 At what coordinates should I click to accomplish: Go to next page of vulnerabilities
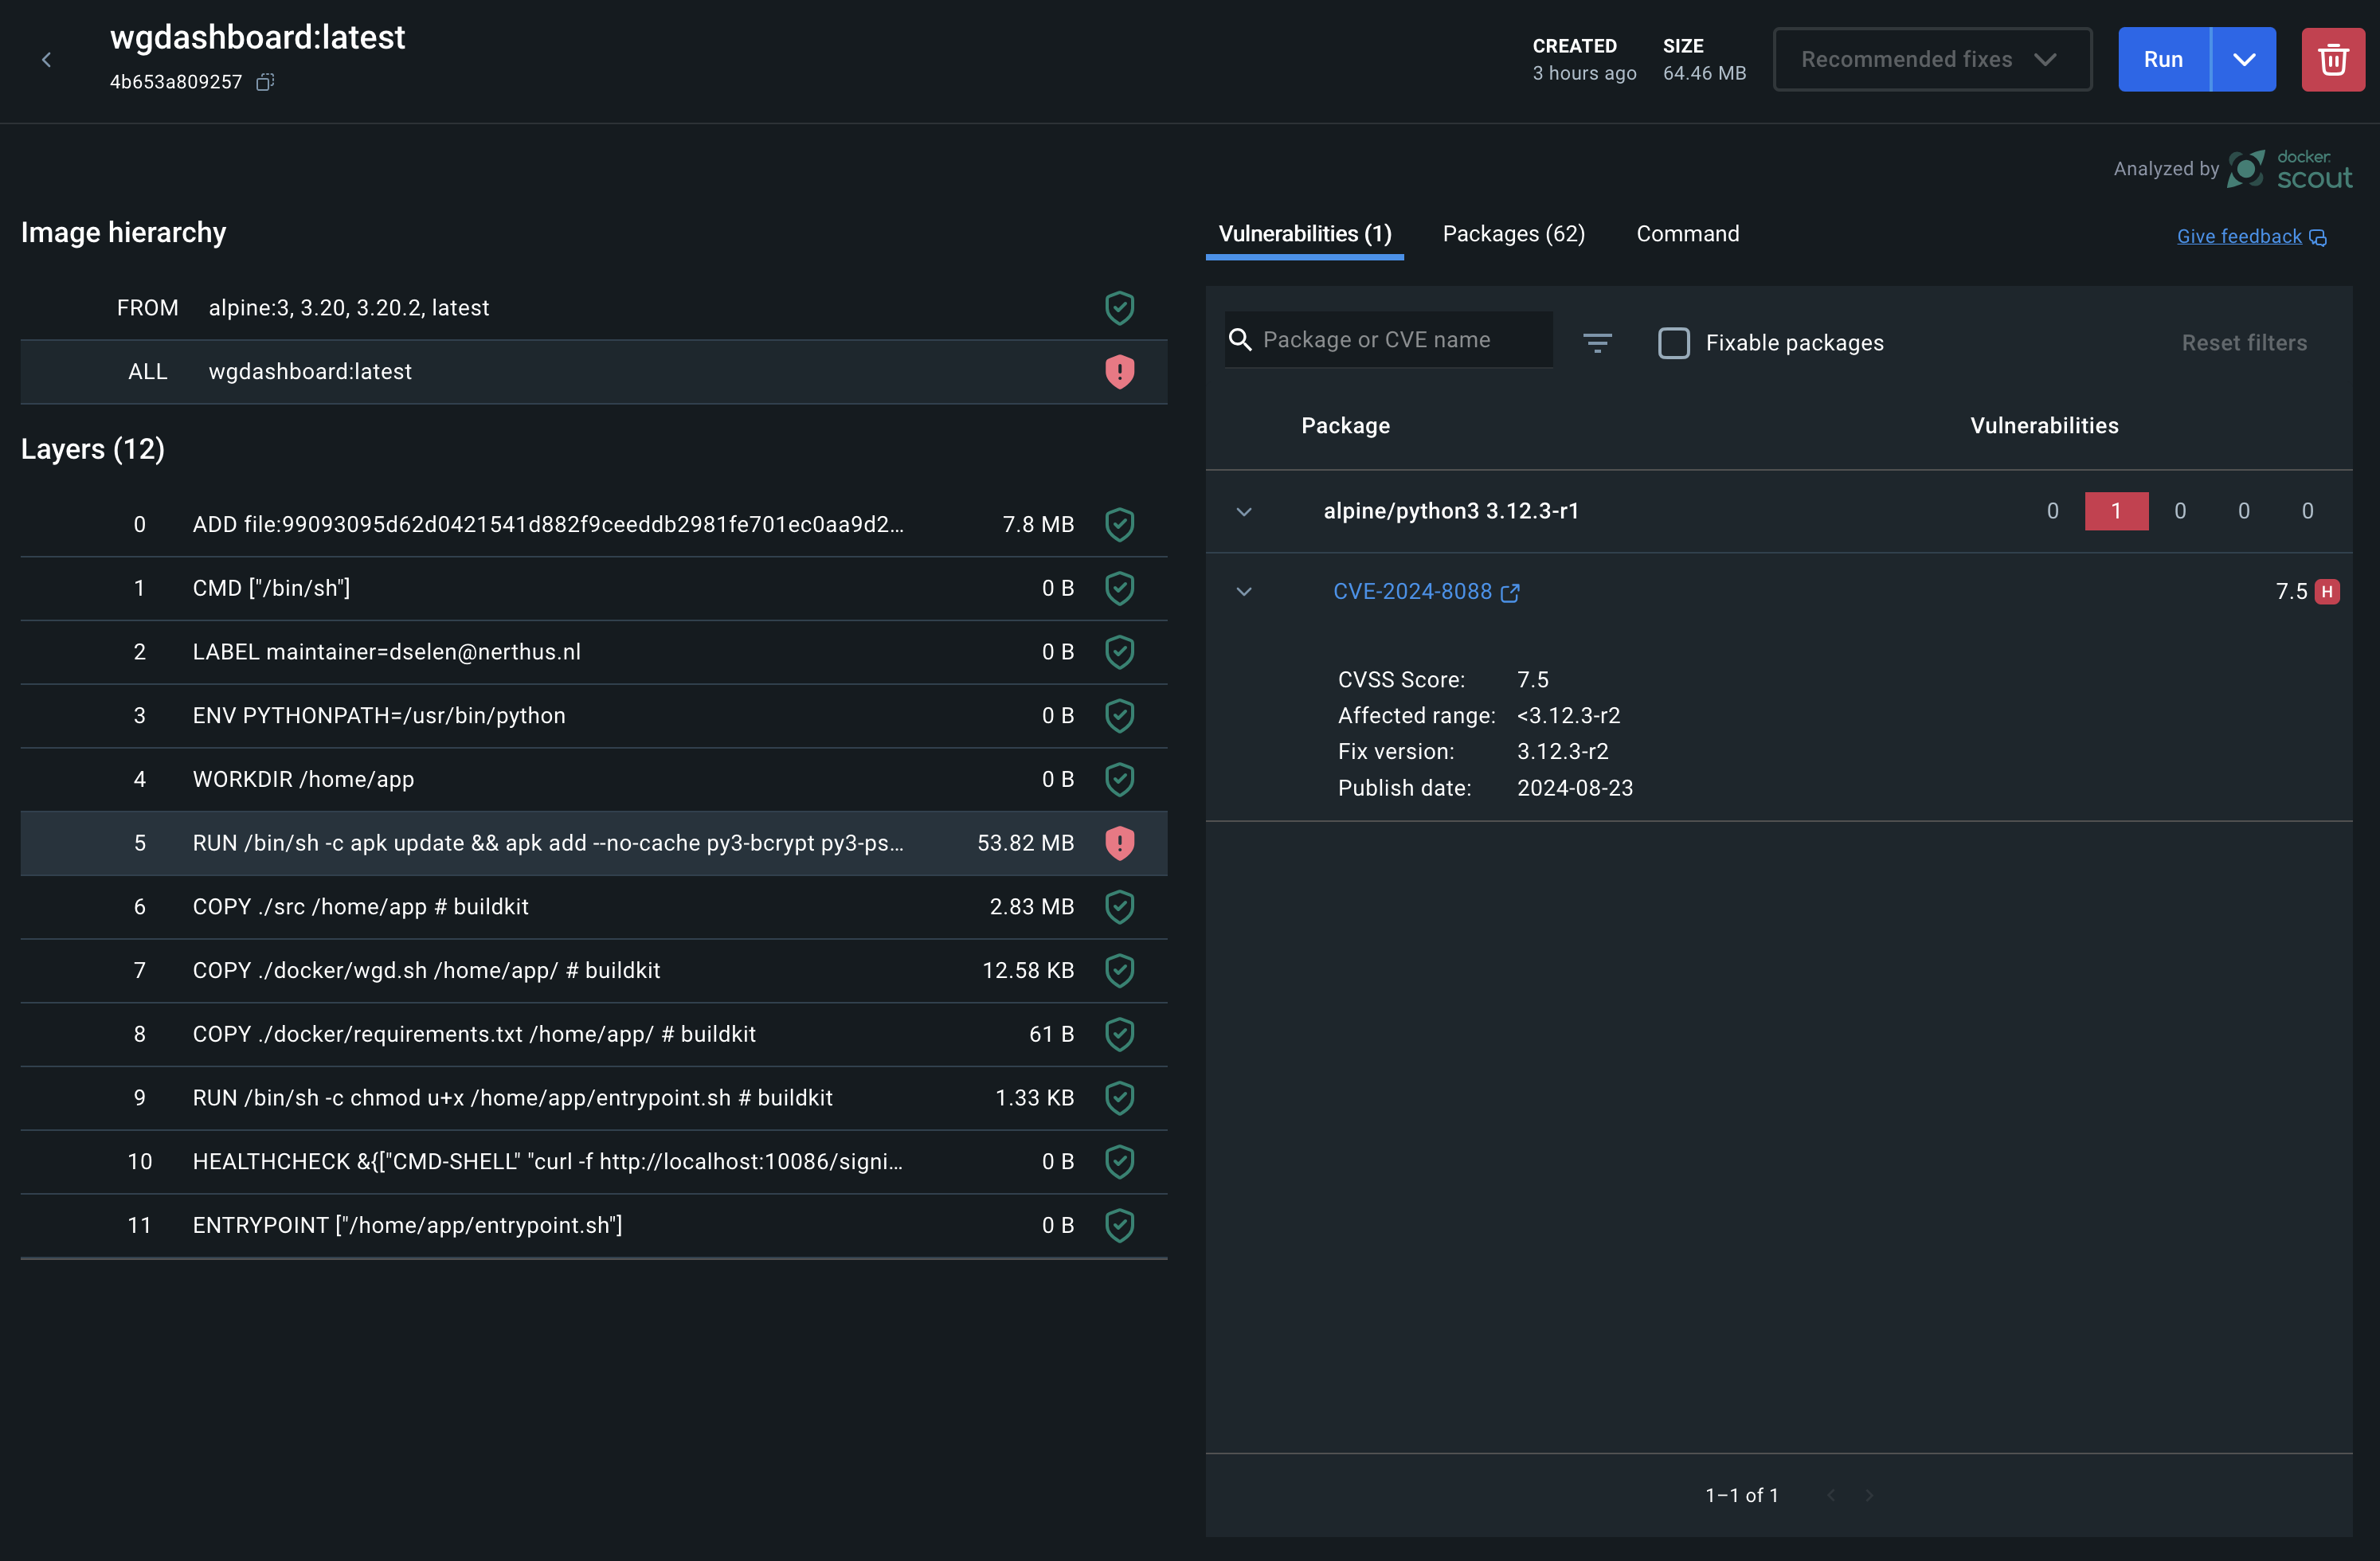[1869, 1495]
